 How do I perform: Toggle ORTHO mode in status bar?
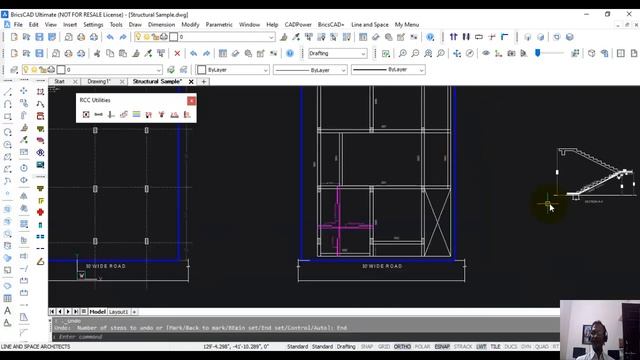coord(402,347)
